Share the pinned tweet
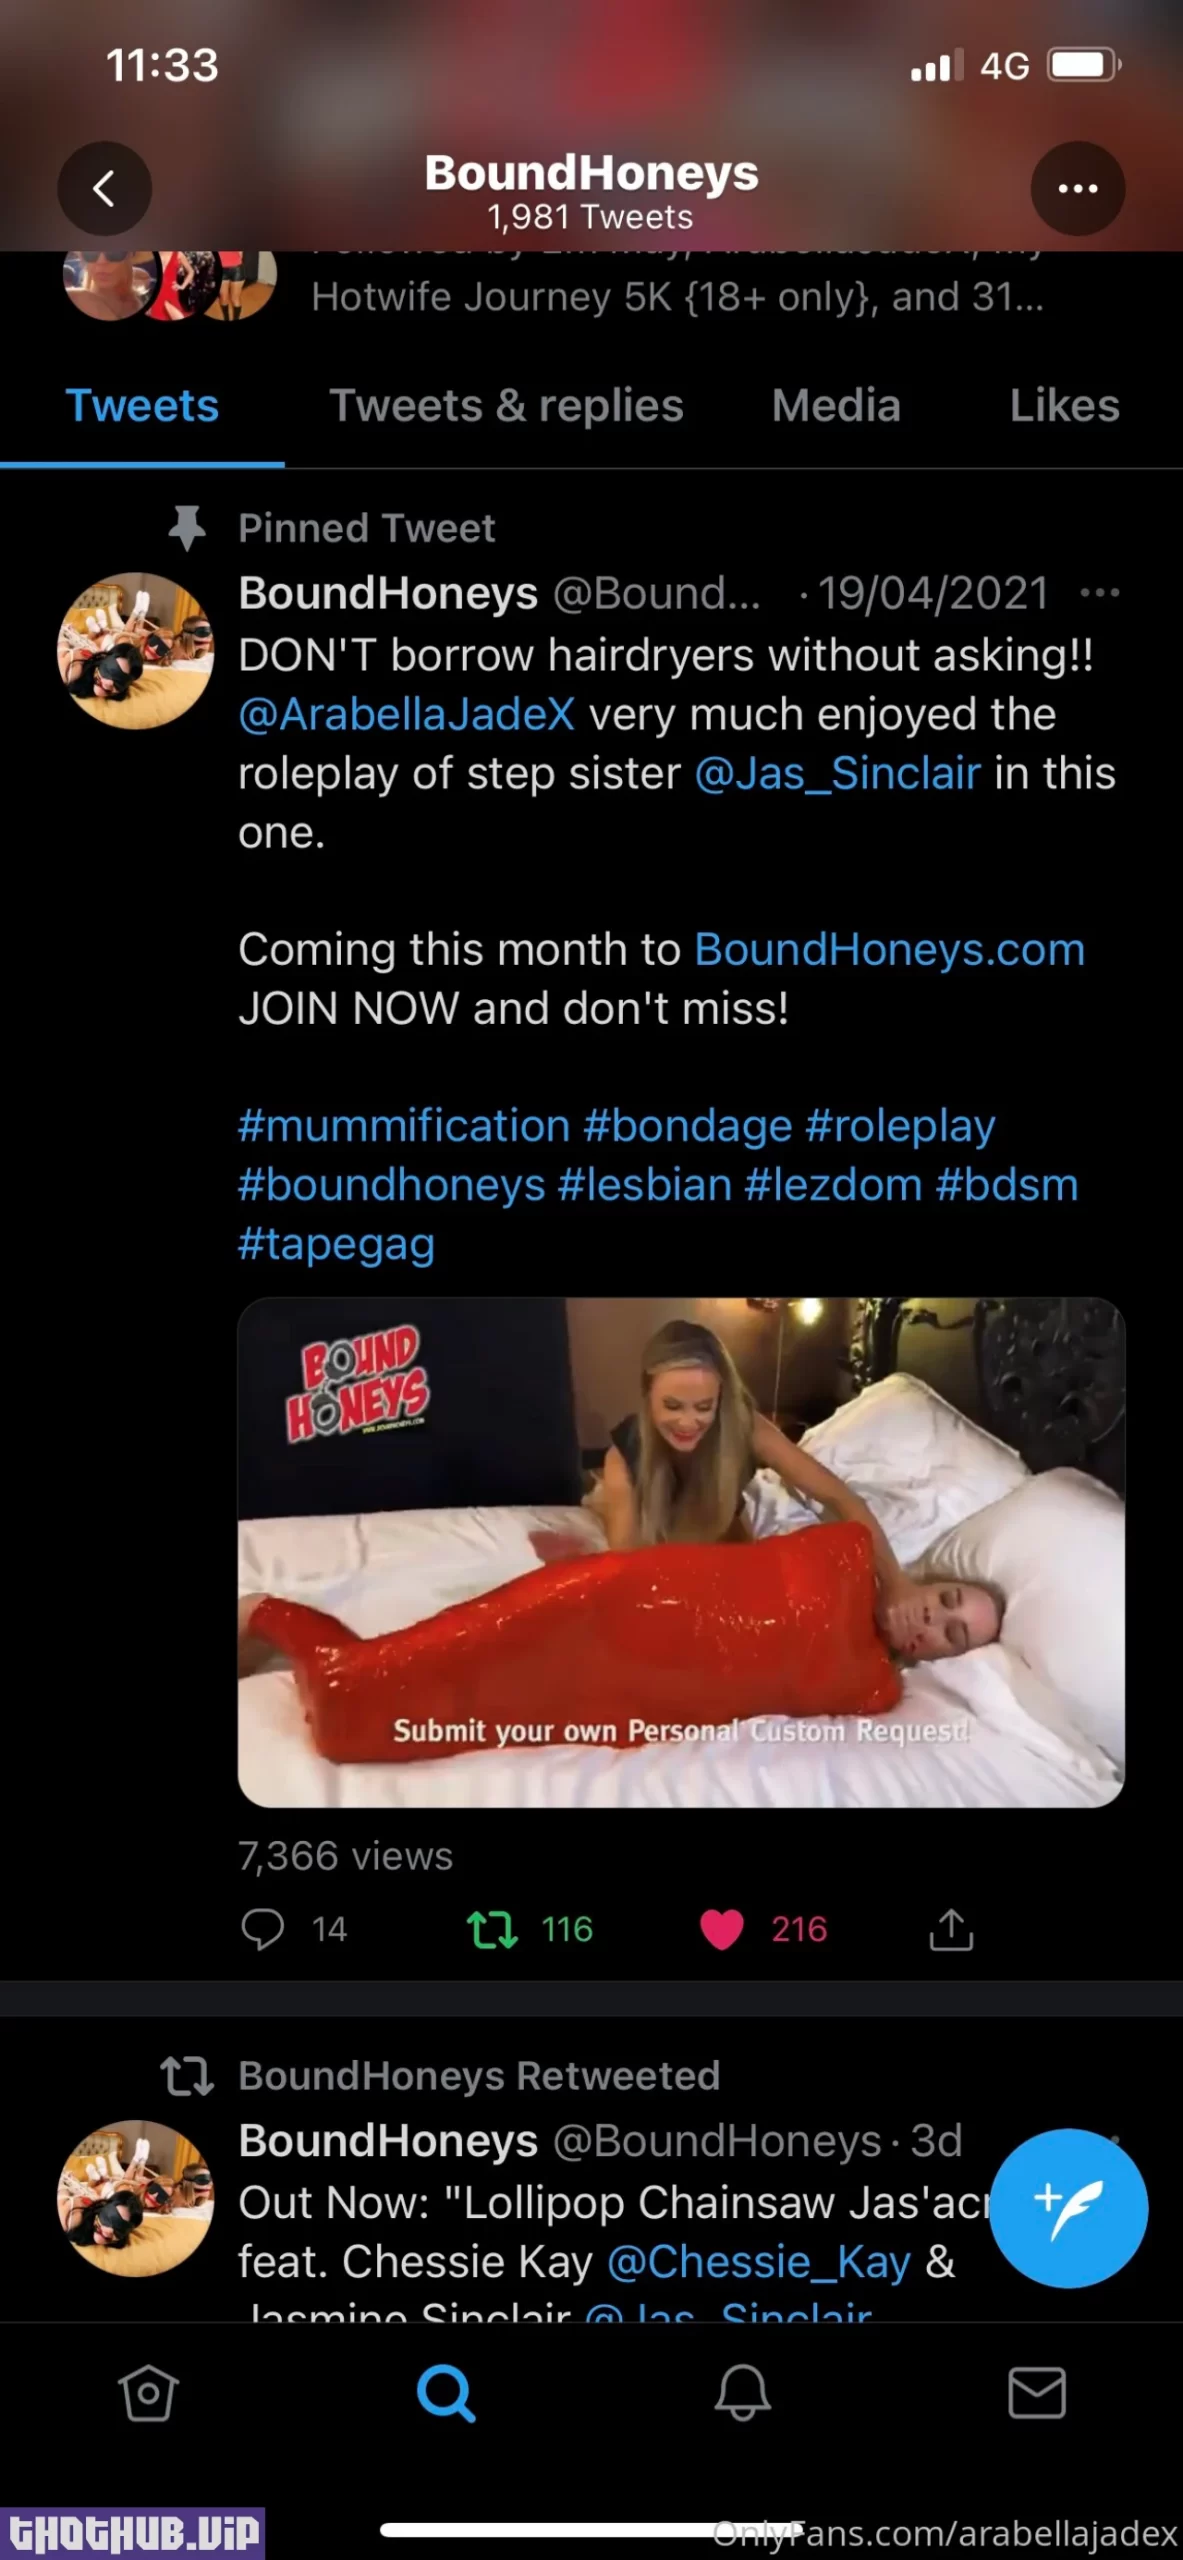Viewport: 1183px width, 2560px height. (951, 1929)
